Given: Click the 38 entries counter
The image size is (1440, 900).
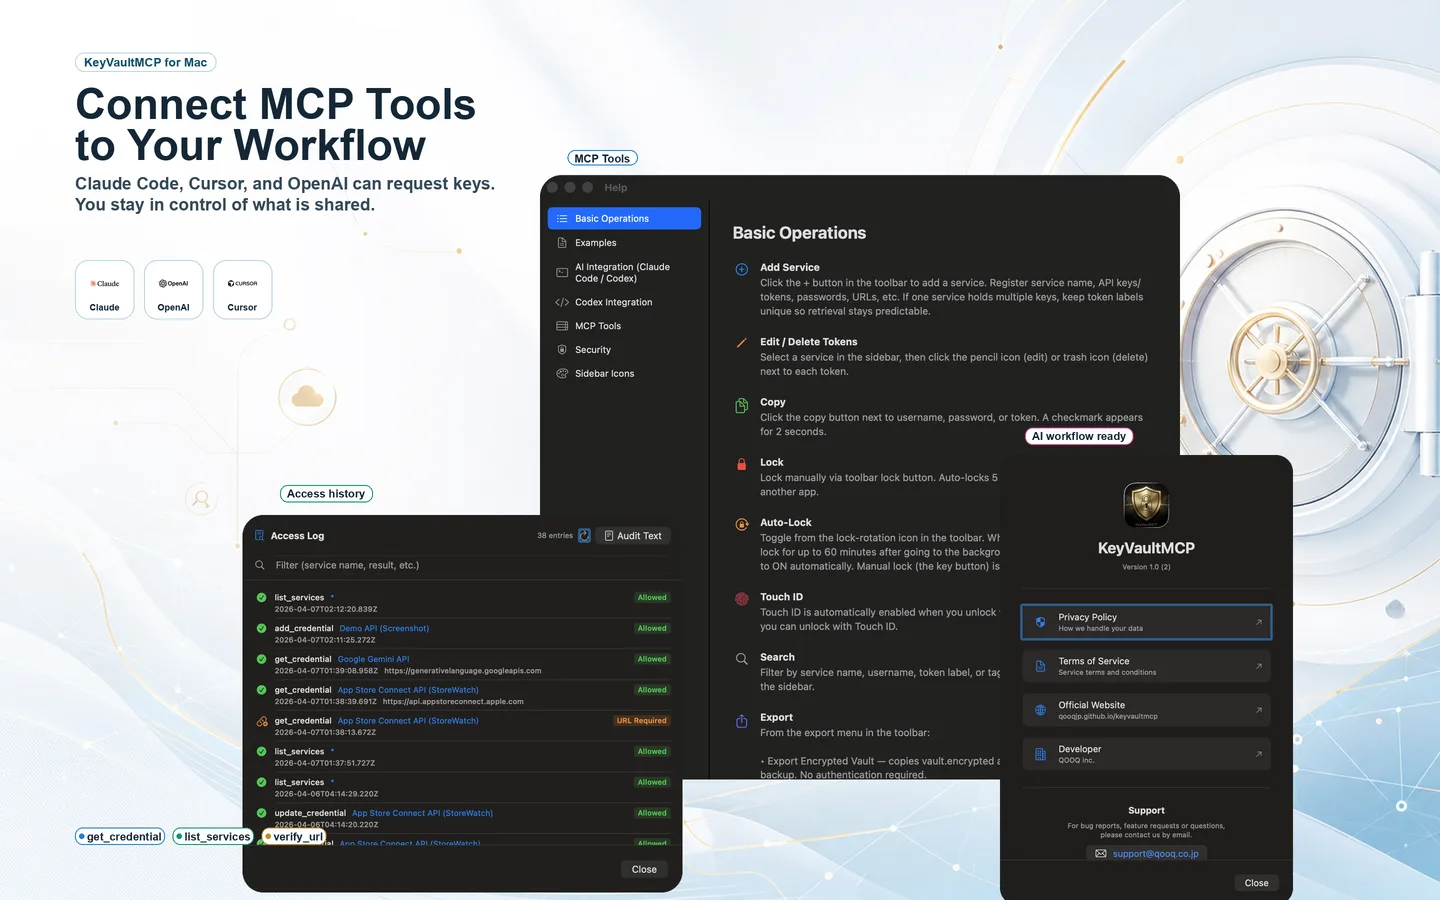Looking at the screenshot, I should click(555, 536).
